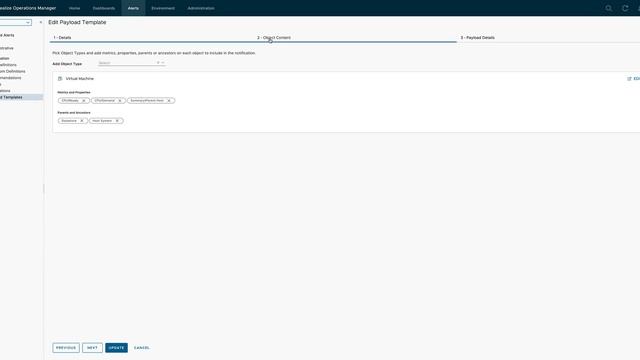Select step 2 - Object Content tab

274,38
